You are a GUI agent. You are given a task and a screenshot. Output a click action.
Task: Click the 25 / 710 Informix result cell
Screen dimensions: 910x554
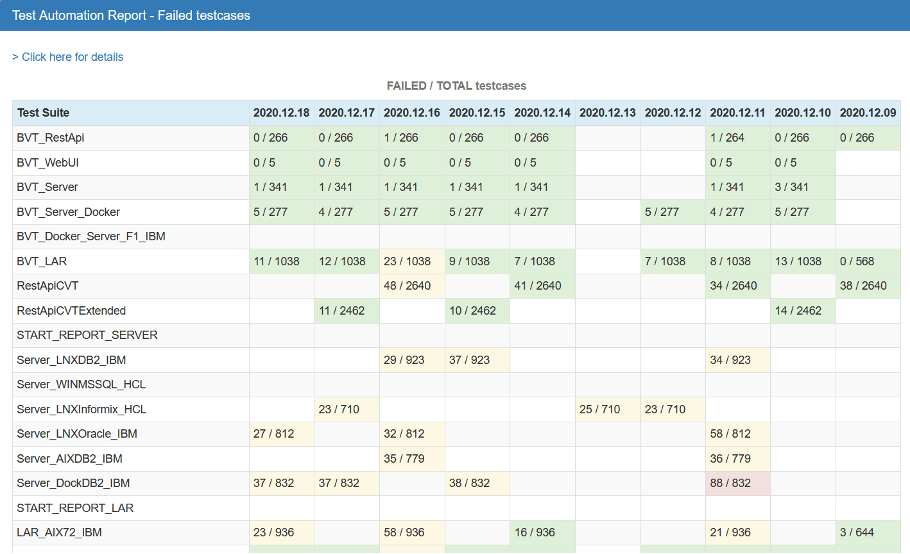(600, 409)
